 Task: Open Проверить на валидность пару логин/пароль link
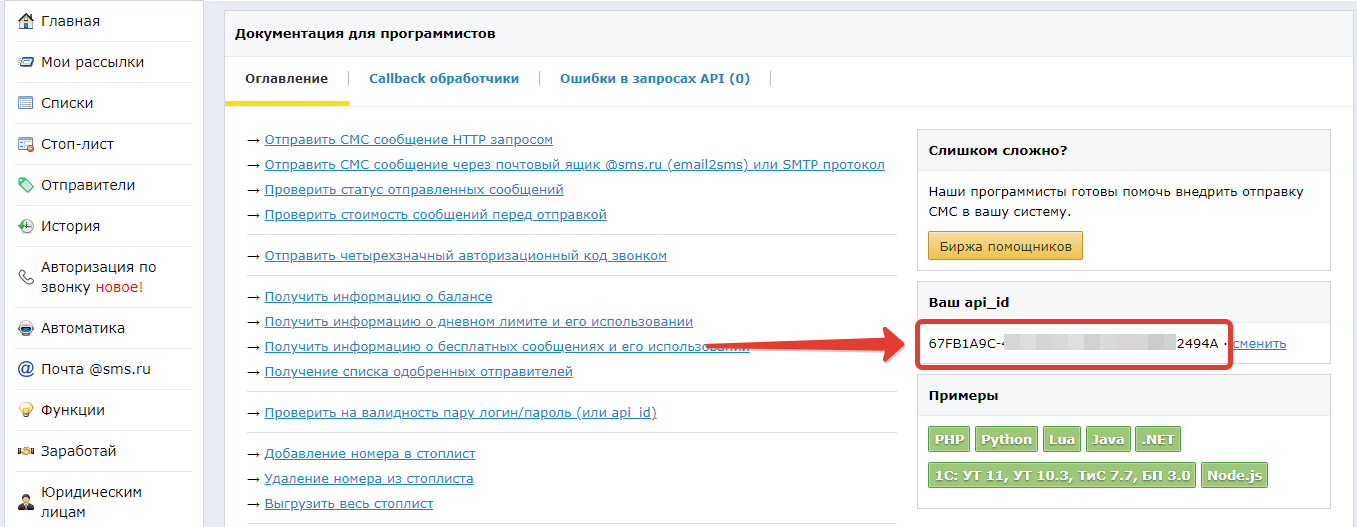click(x=460, y=413)
